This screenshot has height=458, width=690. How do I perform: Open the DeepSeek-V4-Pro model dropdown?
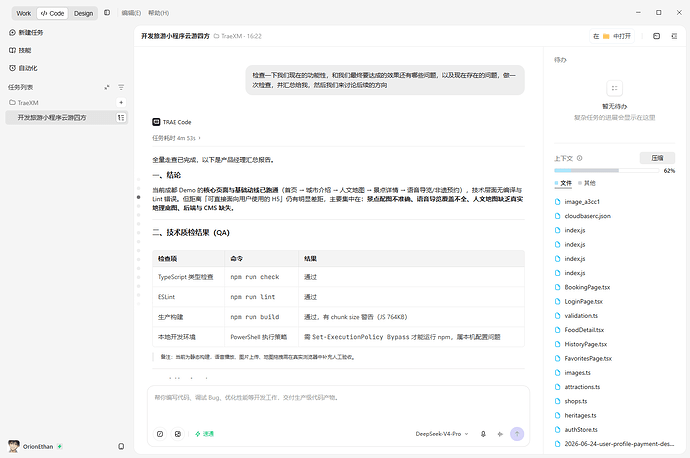[442, 434]
